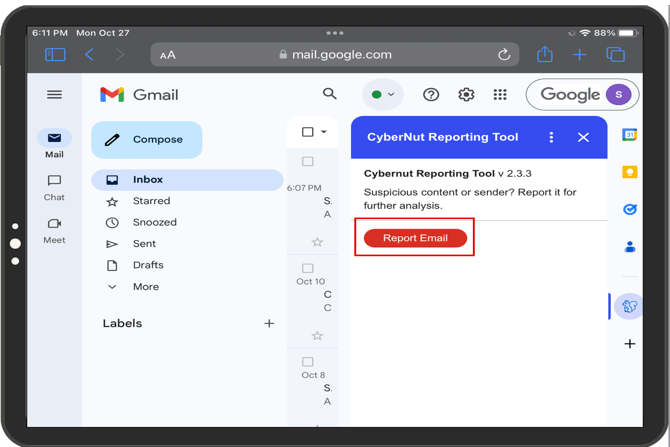Click the search mail magnifier icon
This screenshot has height=447, width=670.
pyautogui.click(x=329, y=94)
